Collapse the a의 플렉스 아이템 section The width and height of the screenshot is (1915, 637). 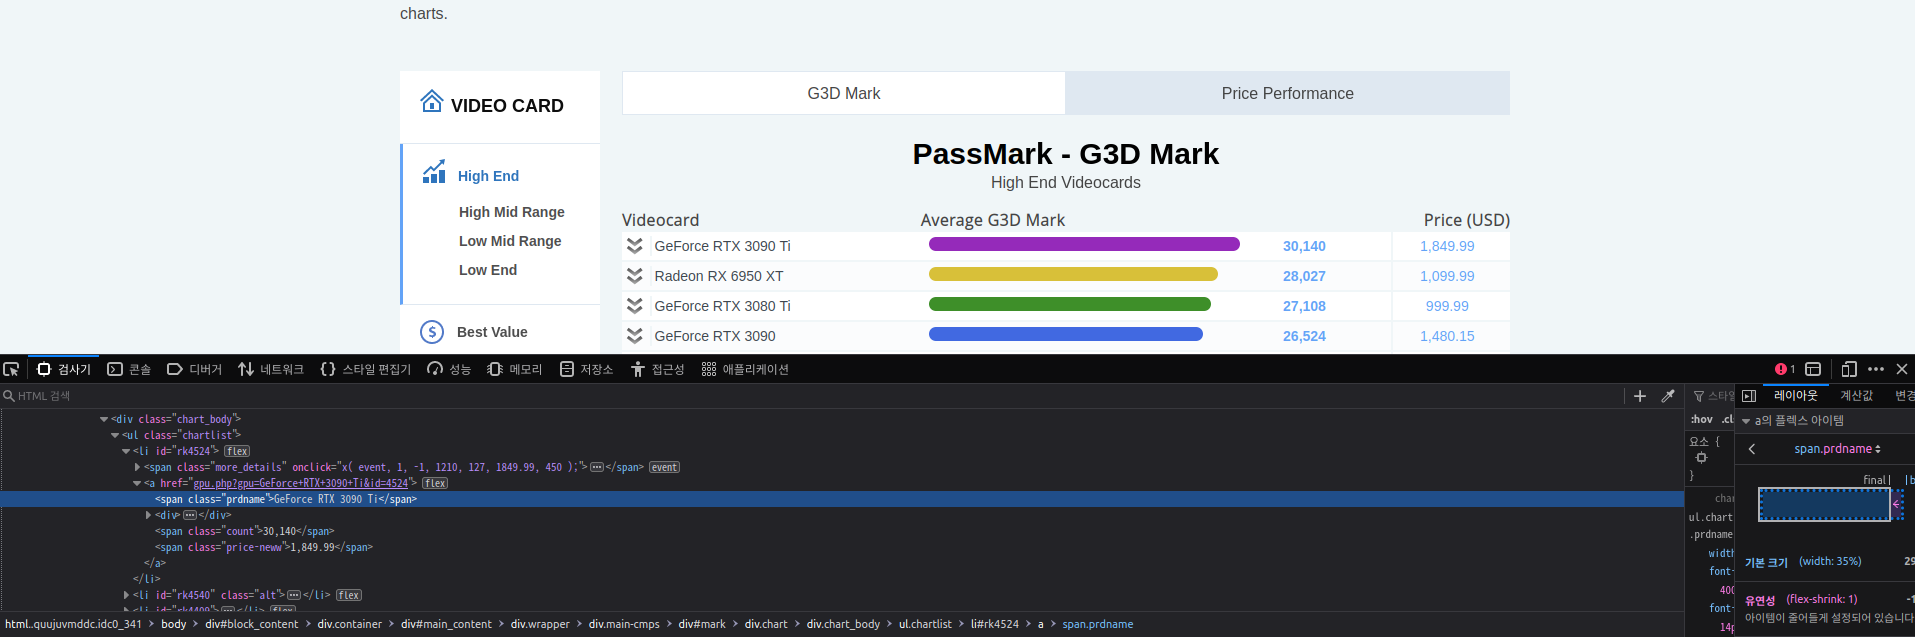(1746, 421)
